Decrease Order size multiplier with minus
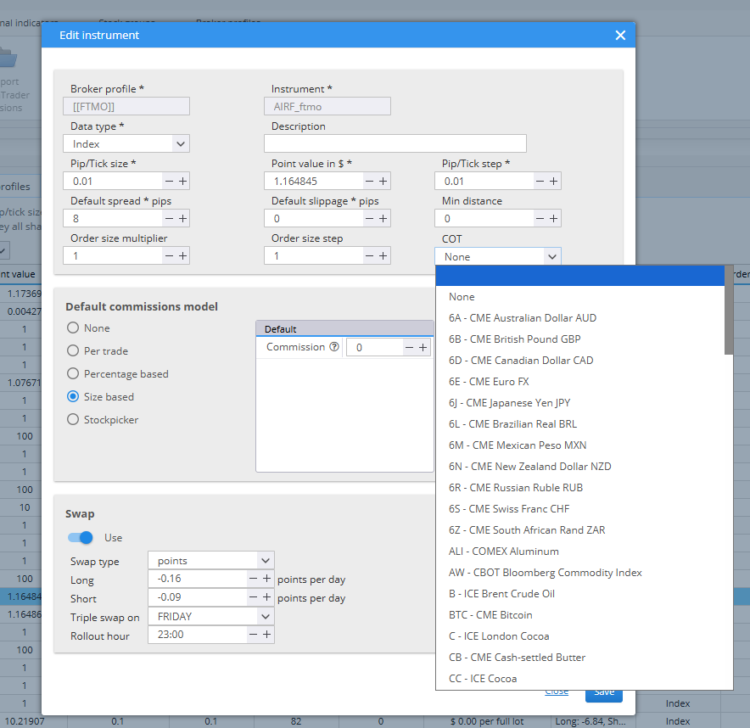 (169, 256)
